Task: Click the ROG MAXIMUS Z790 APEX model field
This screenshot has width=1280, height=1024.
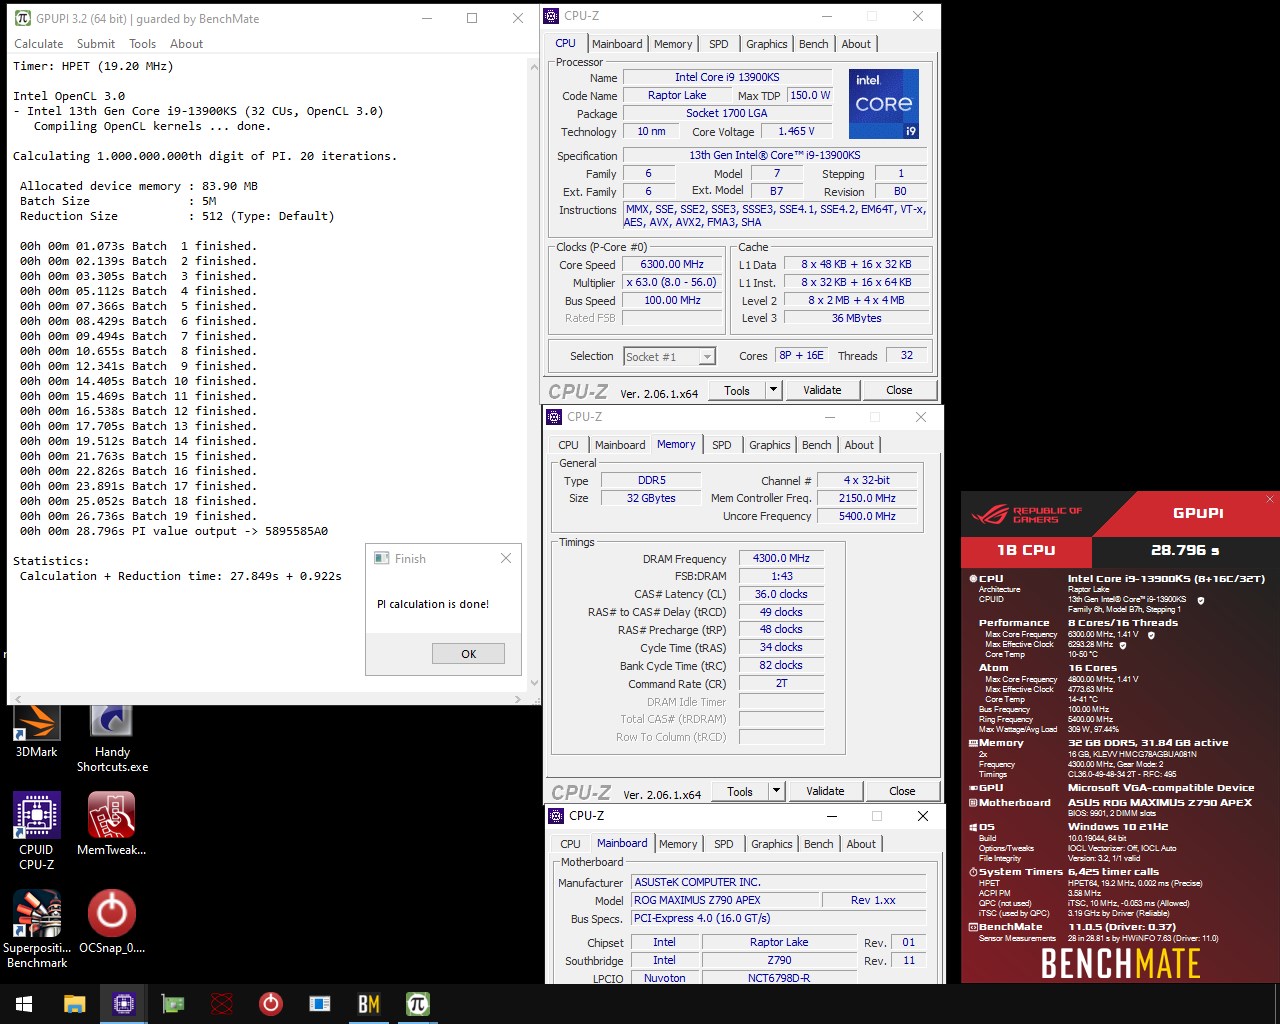Action: click(x=724, y=900)
